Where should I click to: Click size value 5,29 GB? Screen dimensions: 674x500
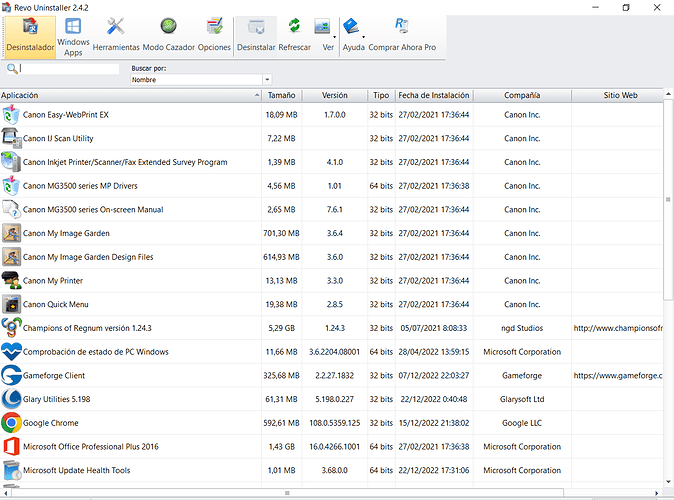(x=282, y=328)
